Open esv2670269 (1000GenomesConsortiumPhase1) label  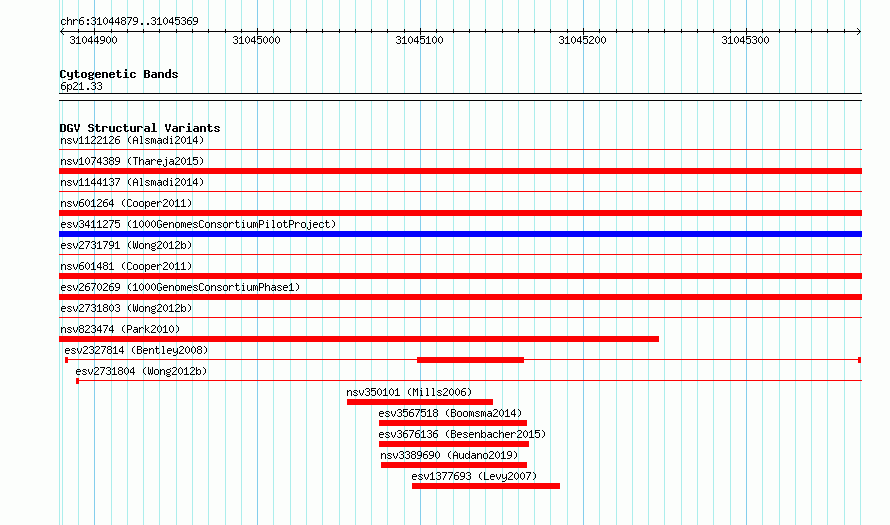(180, 287)
